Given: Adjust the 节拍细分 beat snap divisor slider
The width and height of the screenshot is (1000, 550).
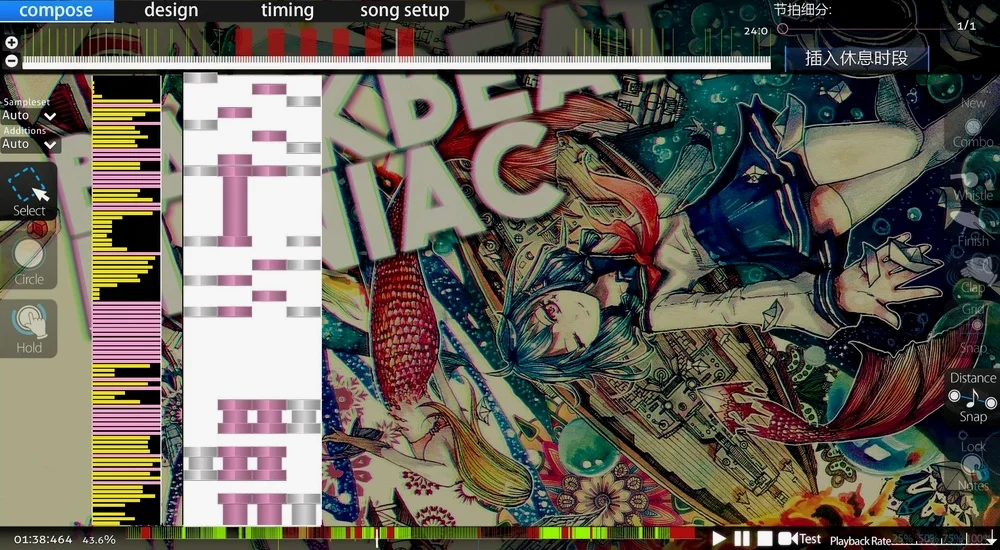Looking at the screenshot, I should [x=864, y=29].
